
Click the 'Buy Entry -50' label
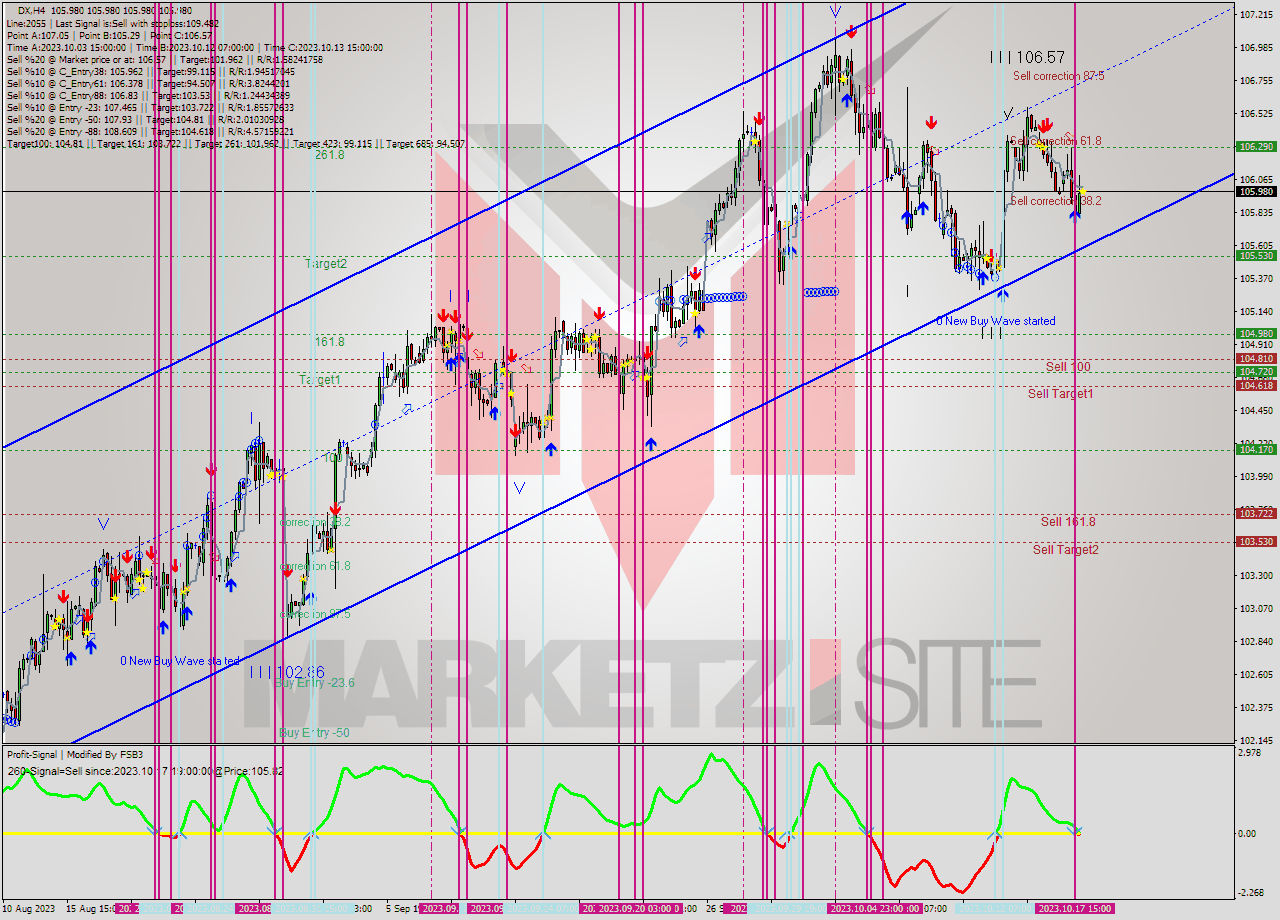pyautogui.click(x=315, y=733)
